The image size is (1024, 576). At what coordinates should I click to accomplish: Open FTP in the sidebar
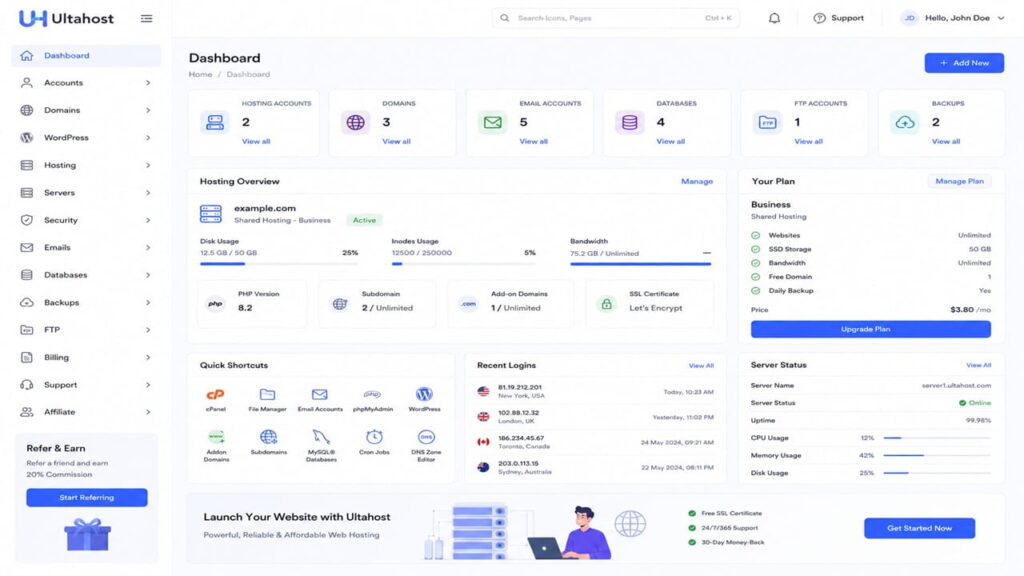[x=86, y=330]
